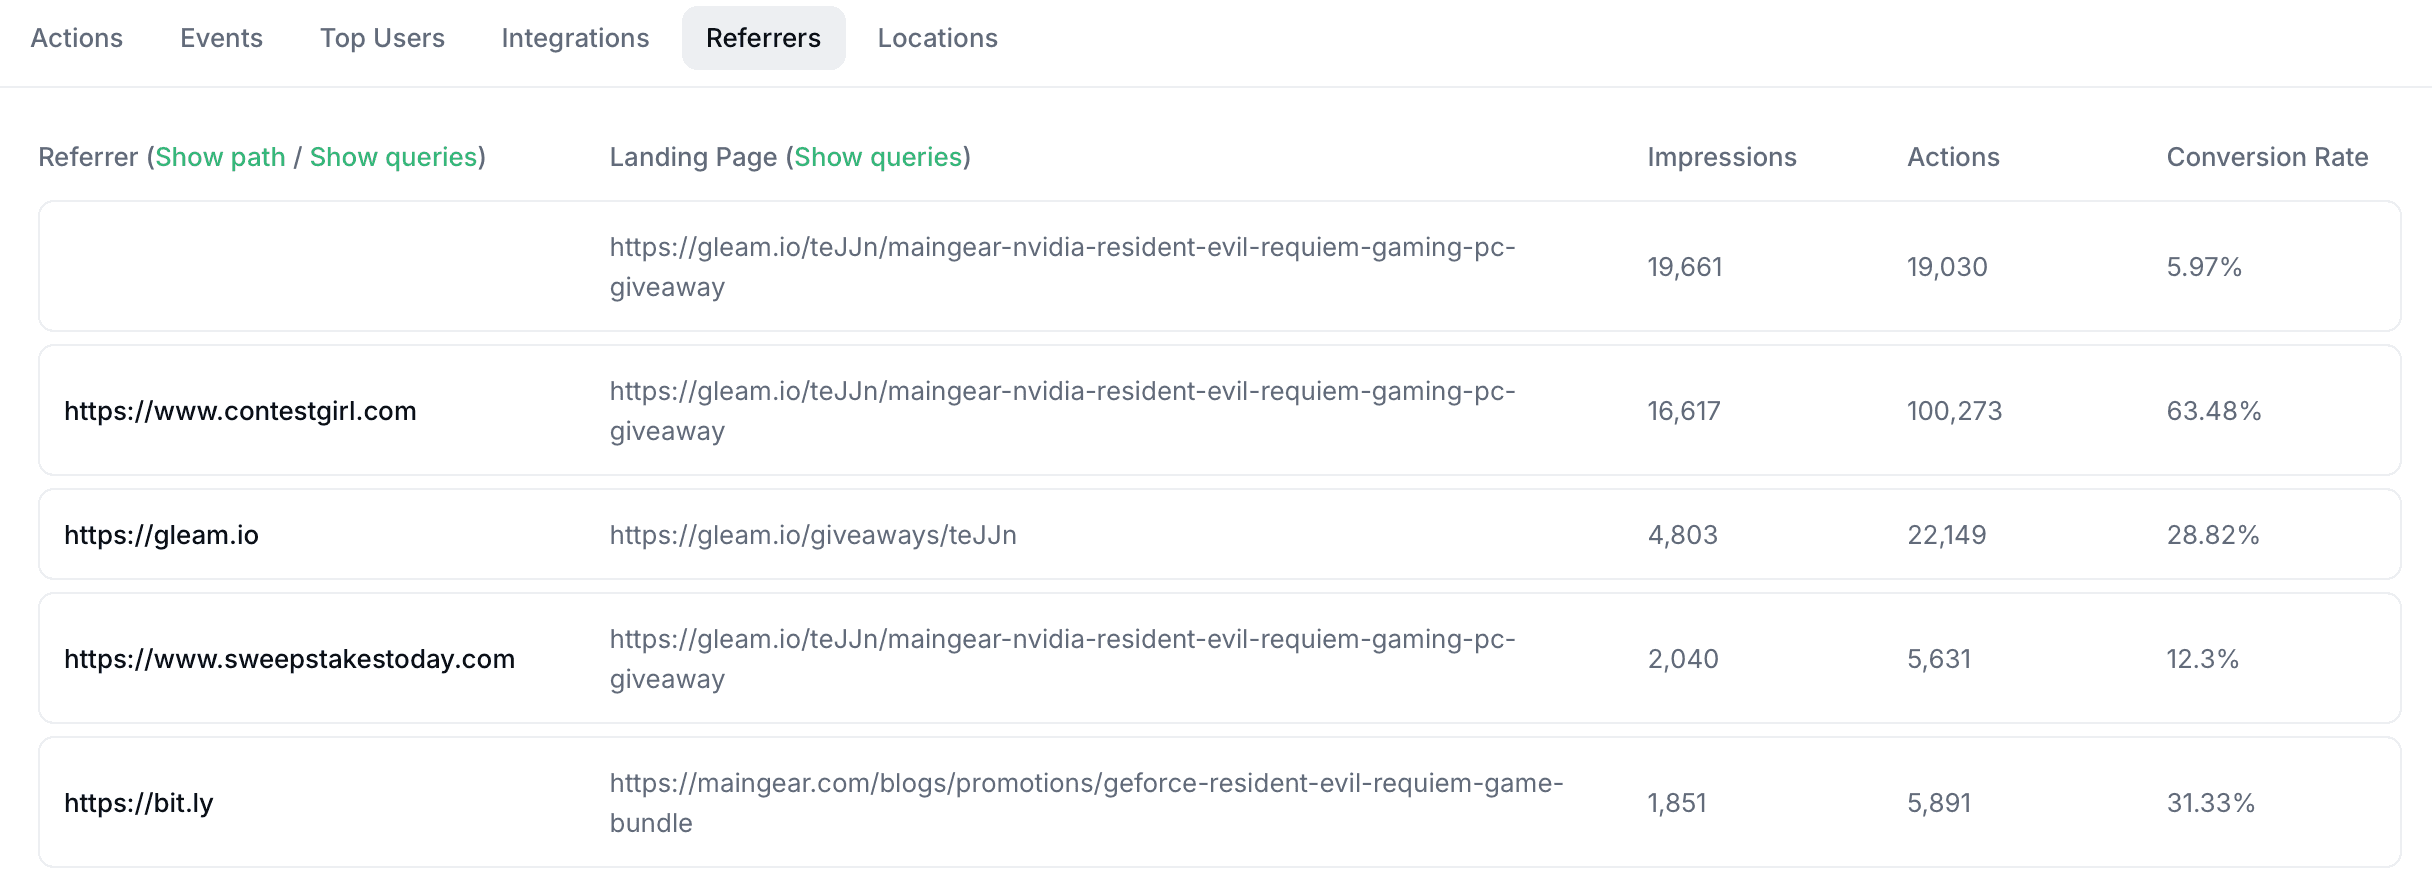Show queries for the Referrer column
The image size is (2432, 878).
click(x=393, y=157)
